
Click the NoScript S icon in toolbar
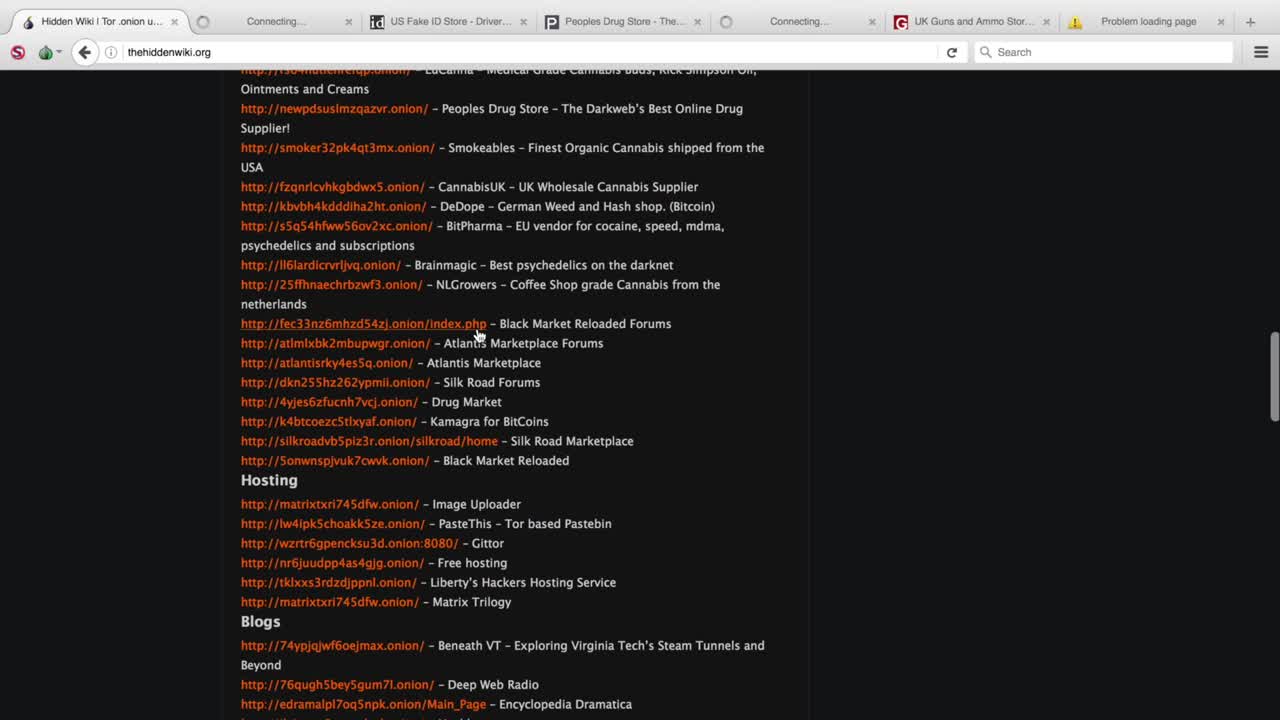(18, 52)
